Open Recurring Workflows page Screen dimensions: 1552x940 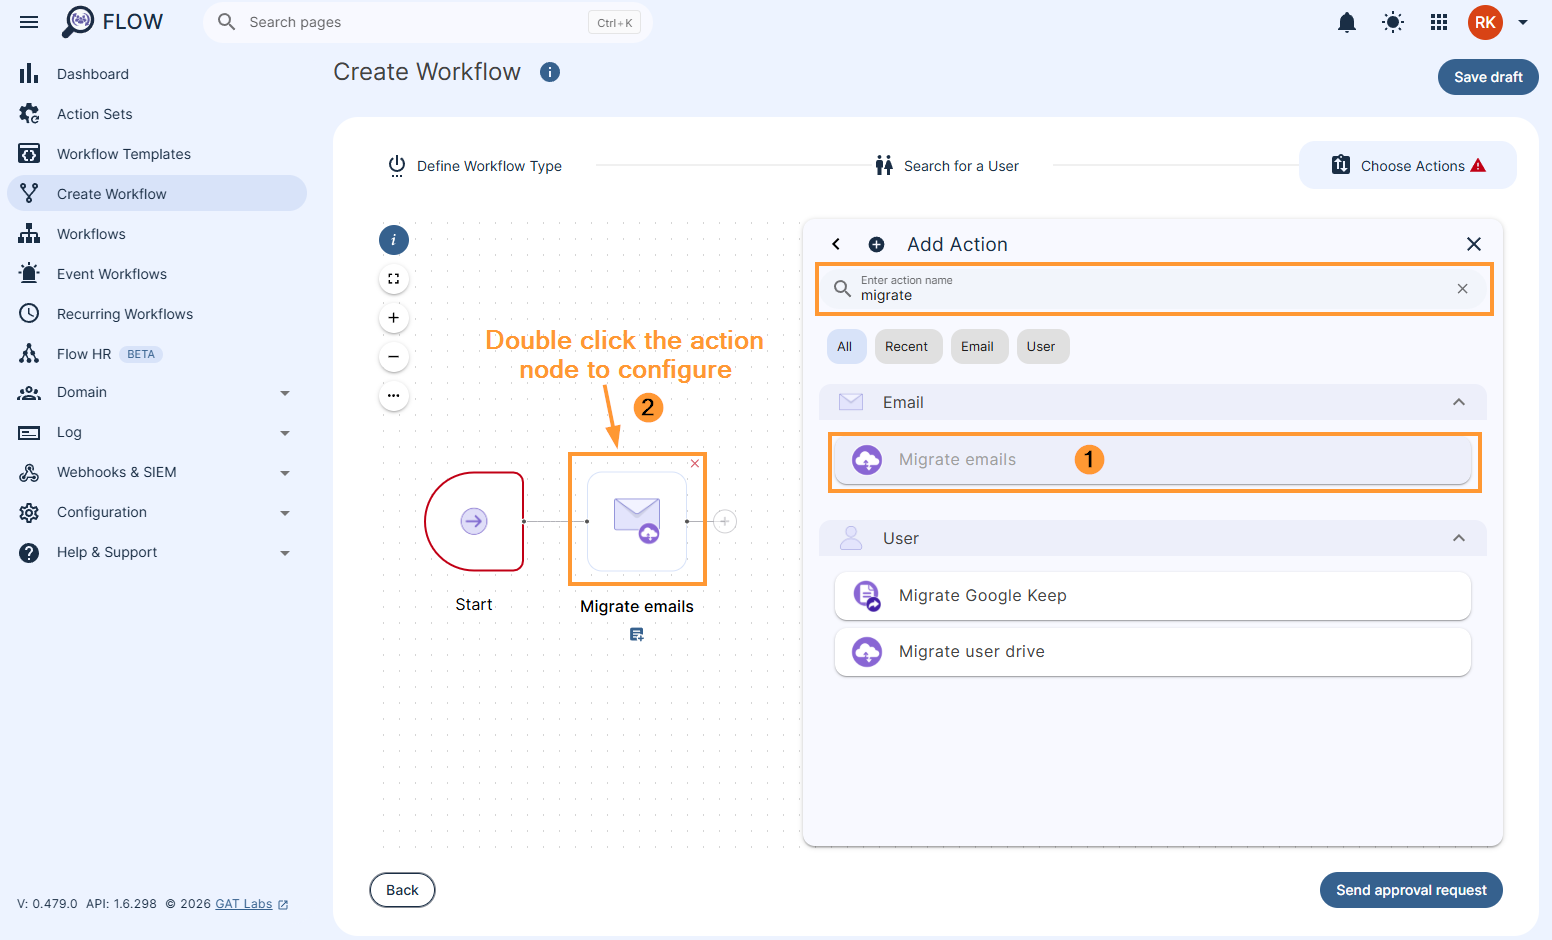point(157,314)
